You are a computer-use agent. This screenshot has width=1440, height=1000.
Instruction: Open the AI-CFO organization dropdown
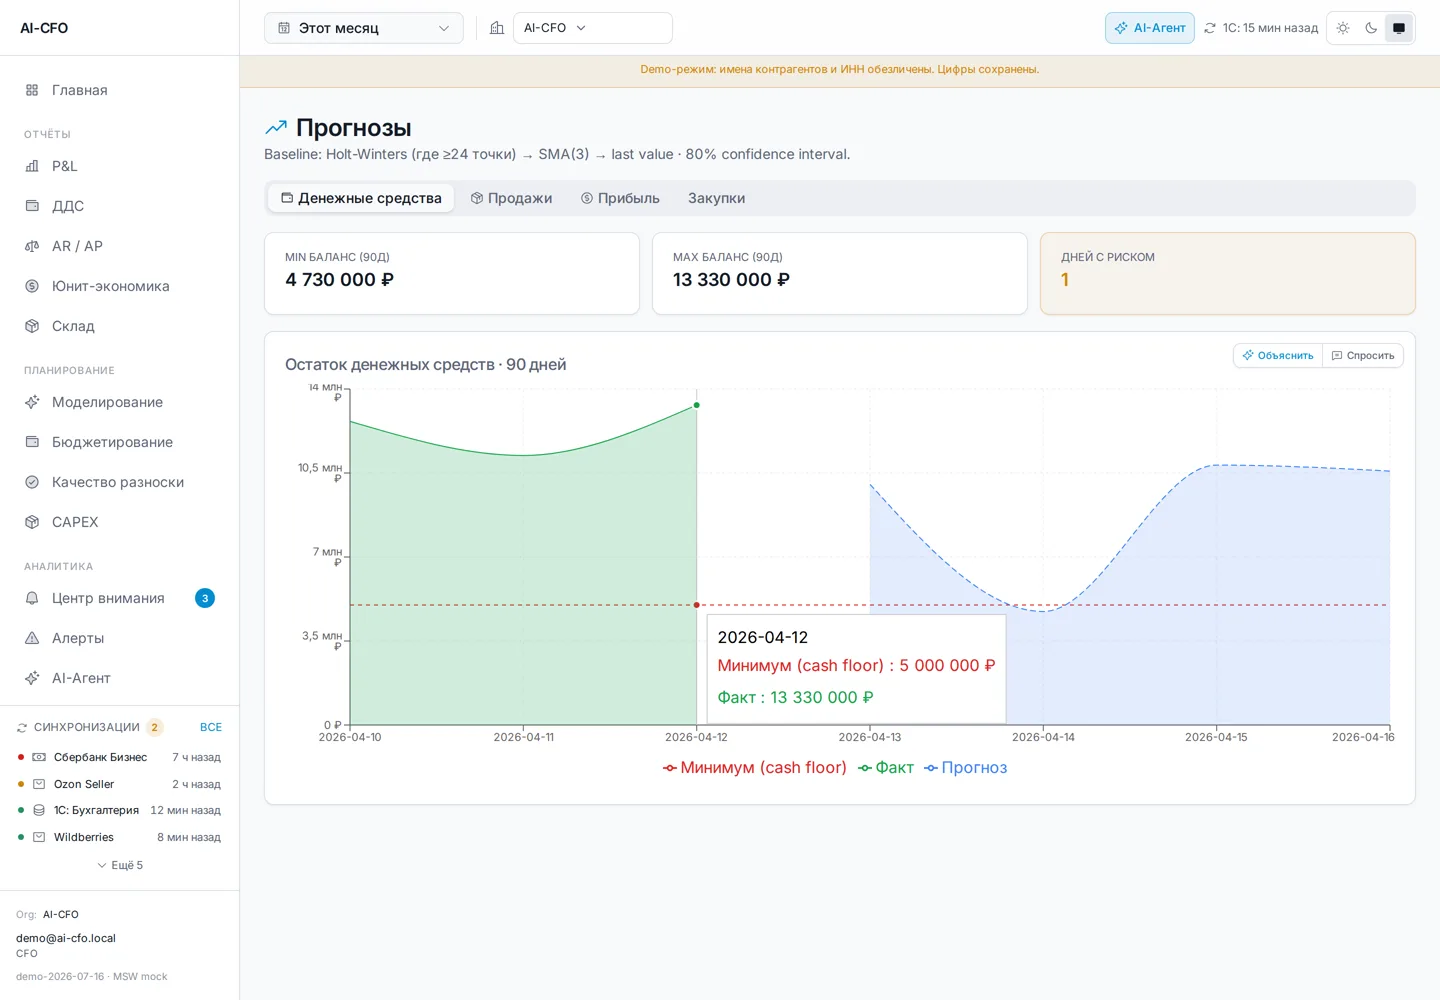(x=593, y=28)
